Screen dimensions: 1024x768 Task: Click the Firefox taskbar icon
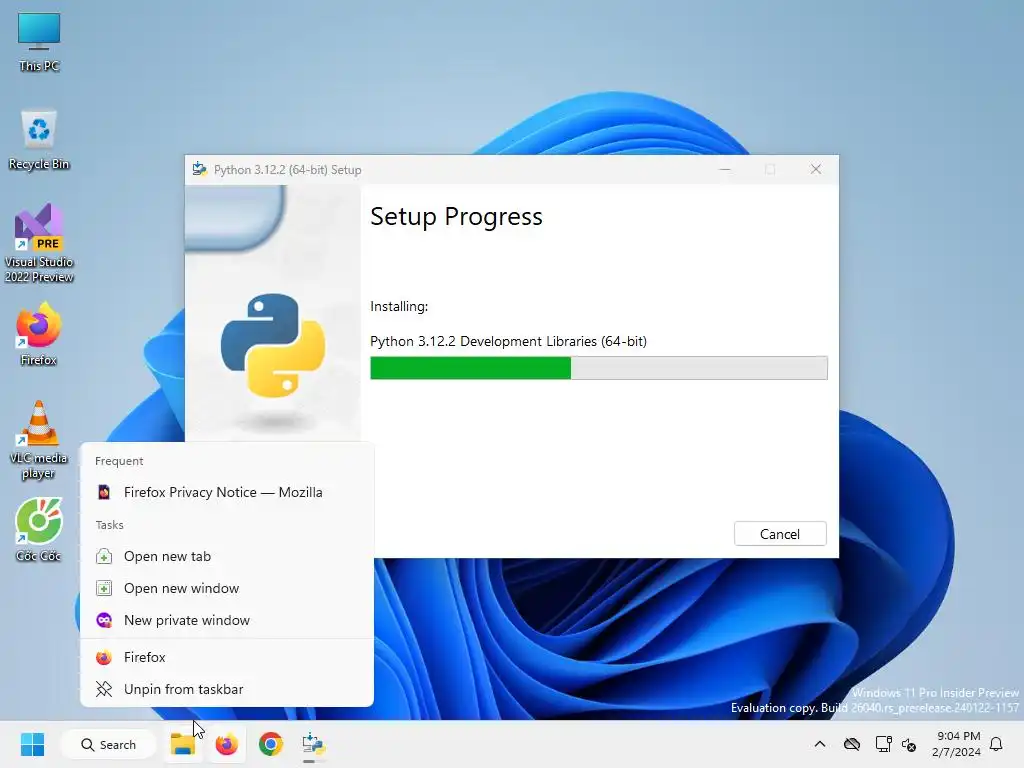(227, 744)
